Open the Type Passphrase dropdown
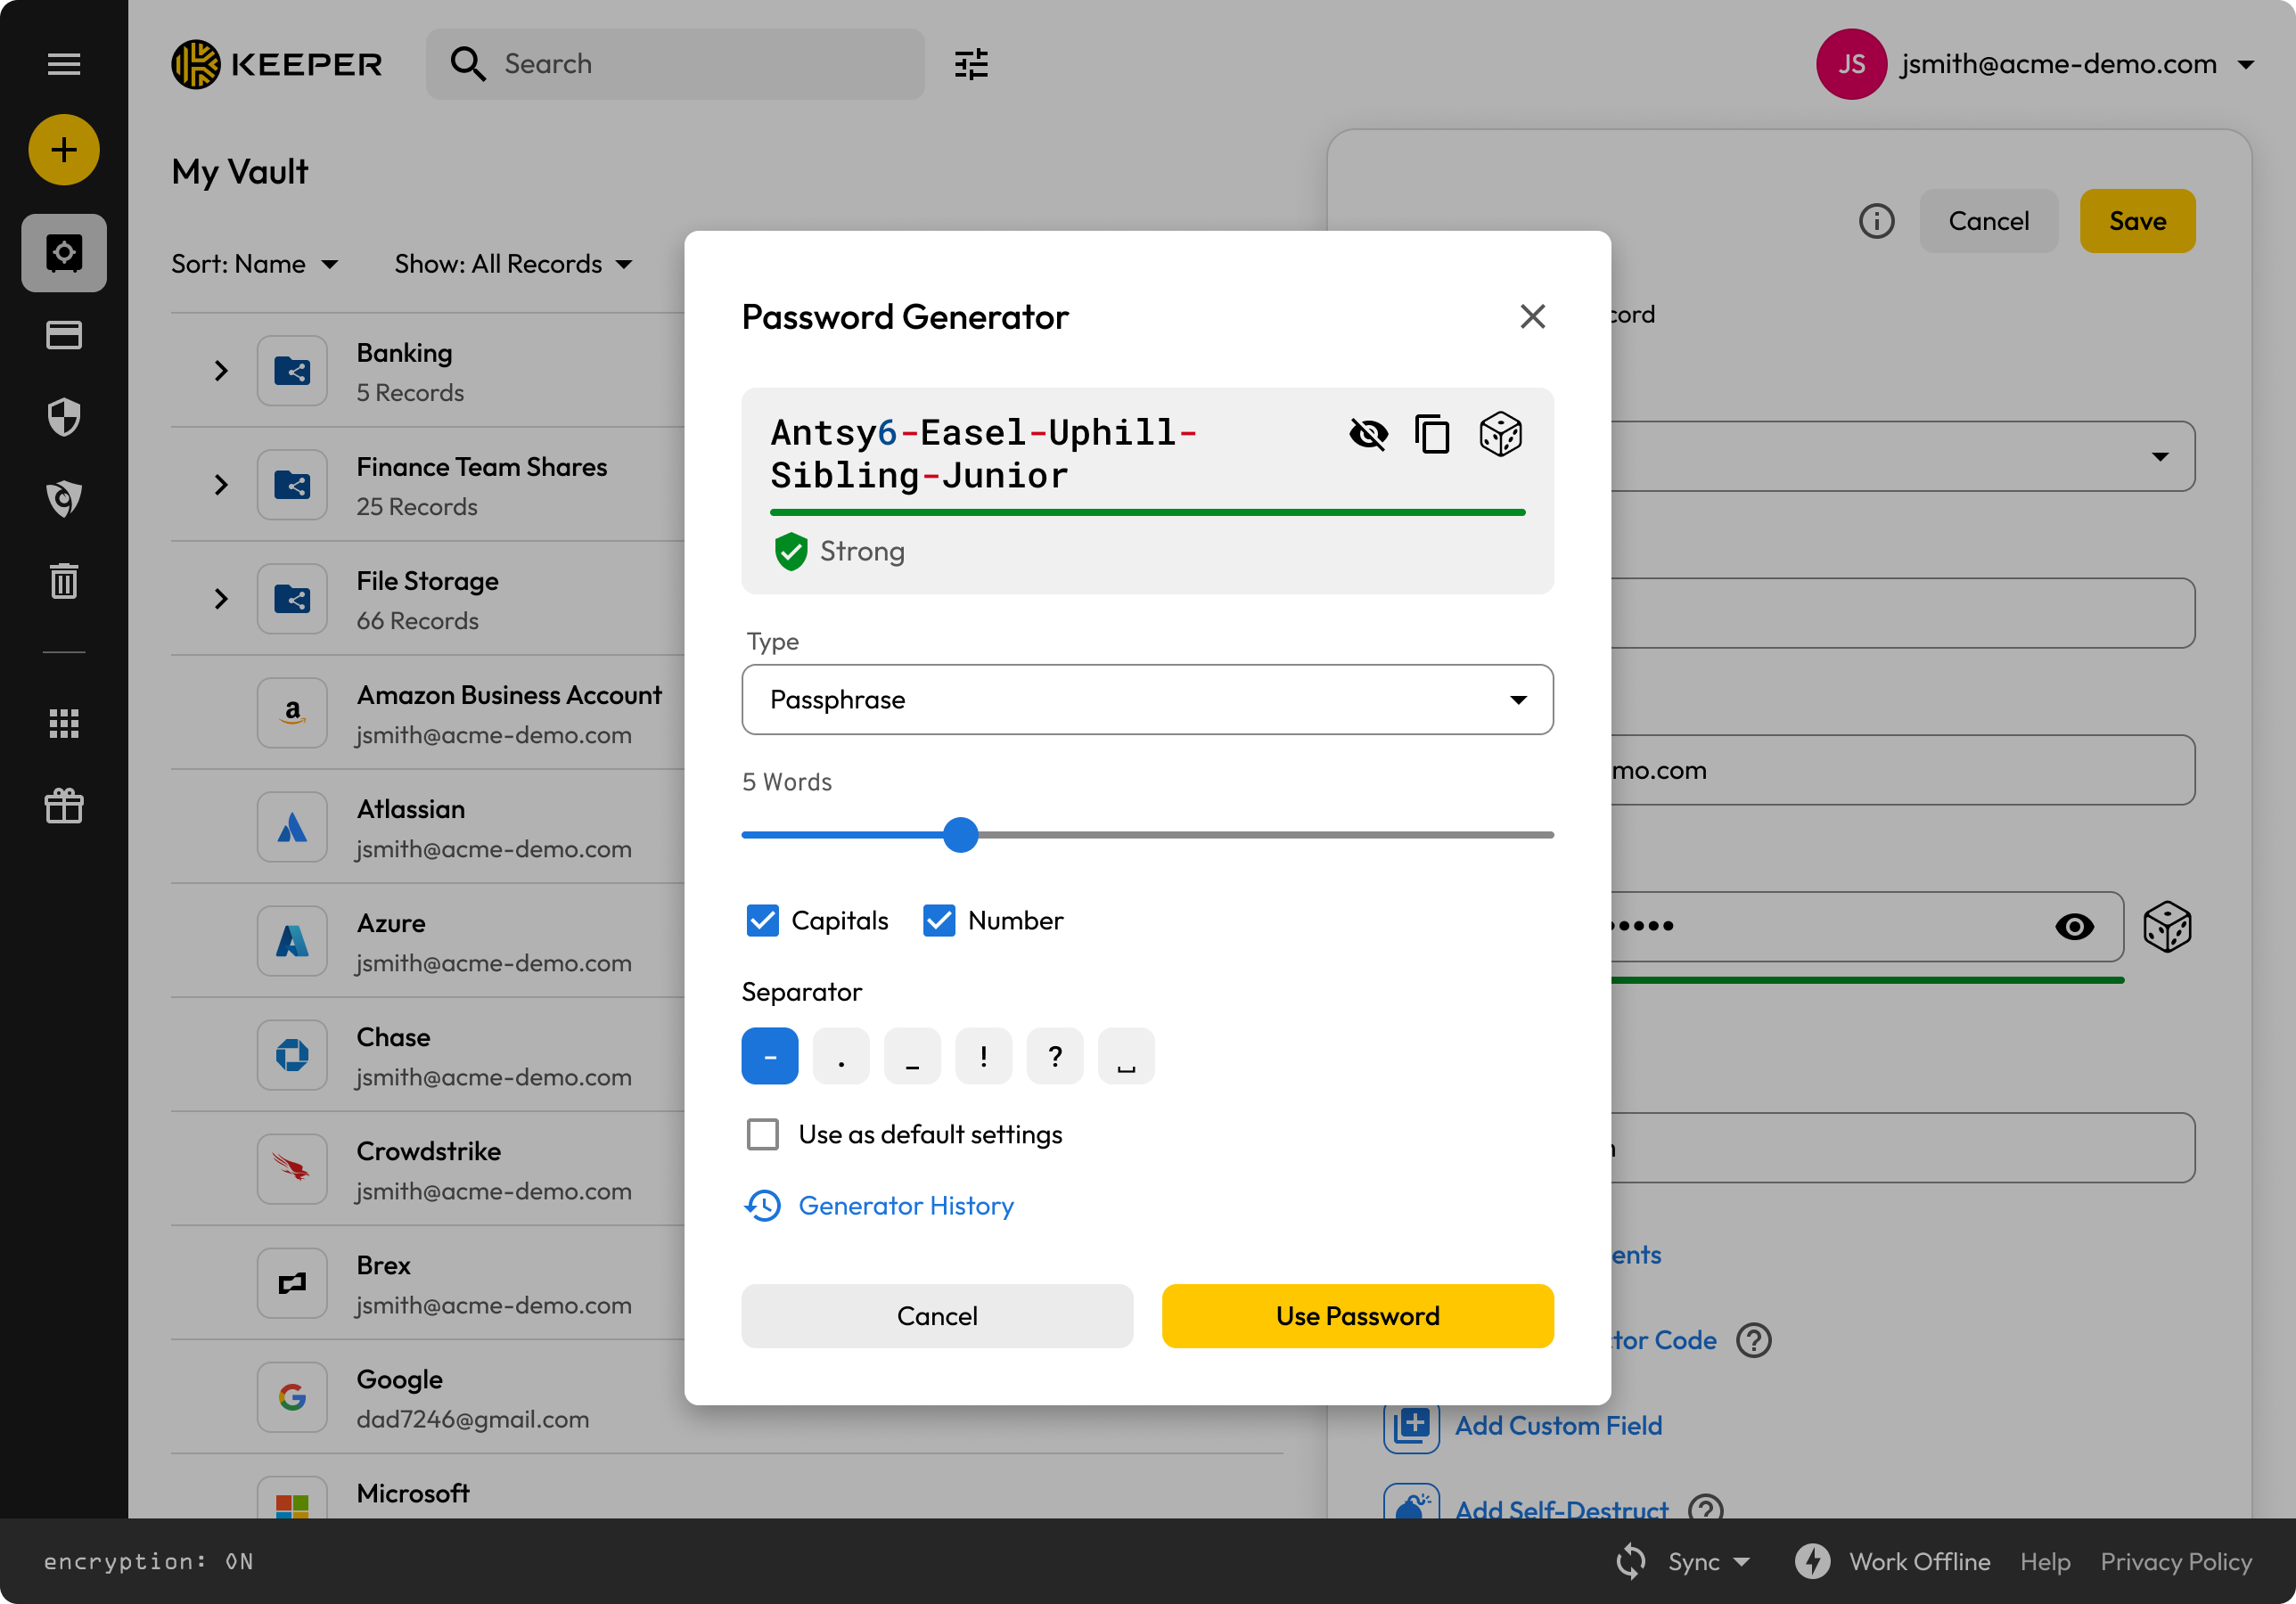2296x1604 pixels. (1147, 699)
